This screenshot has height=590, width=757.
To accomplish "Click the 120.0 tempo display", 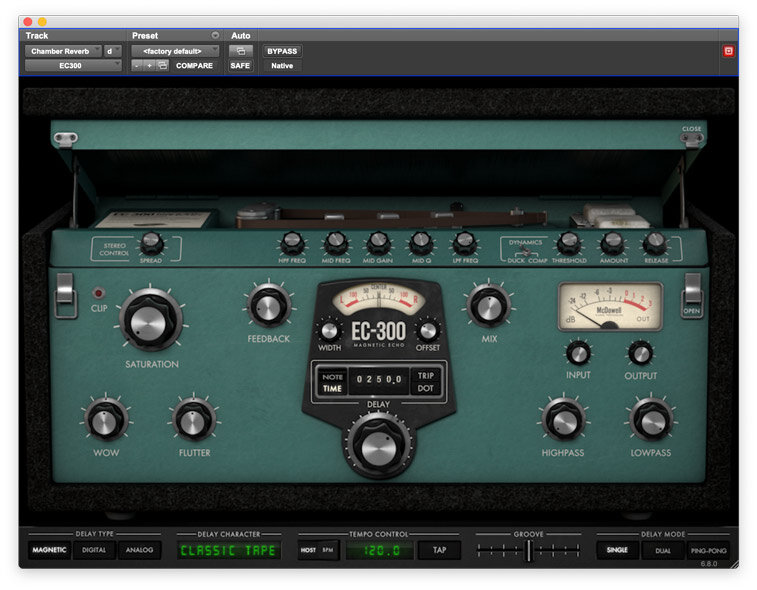I will click(x=380, y=550).
